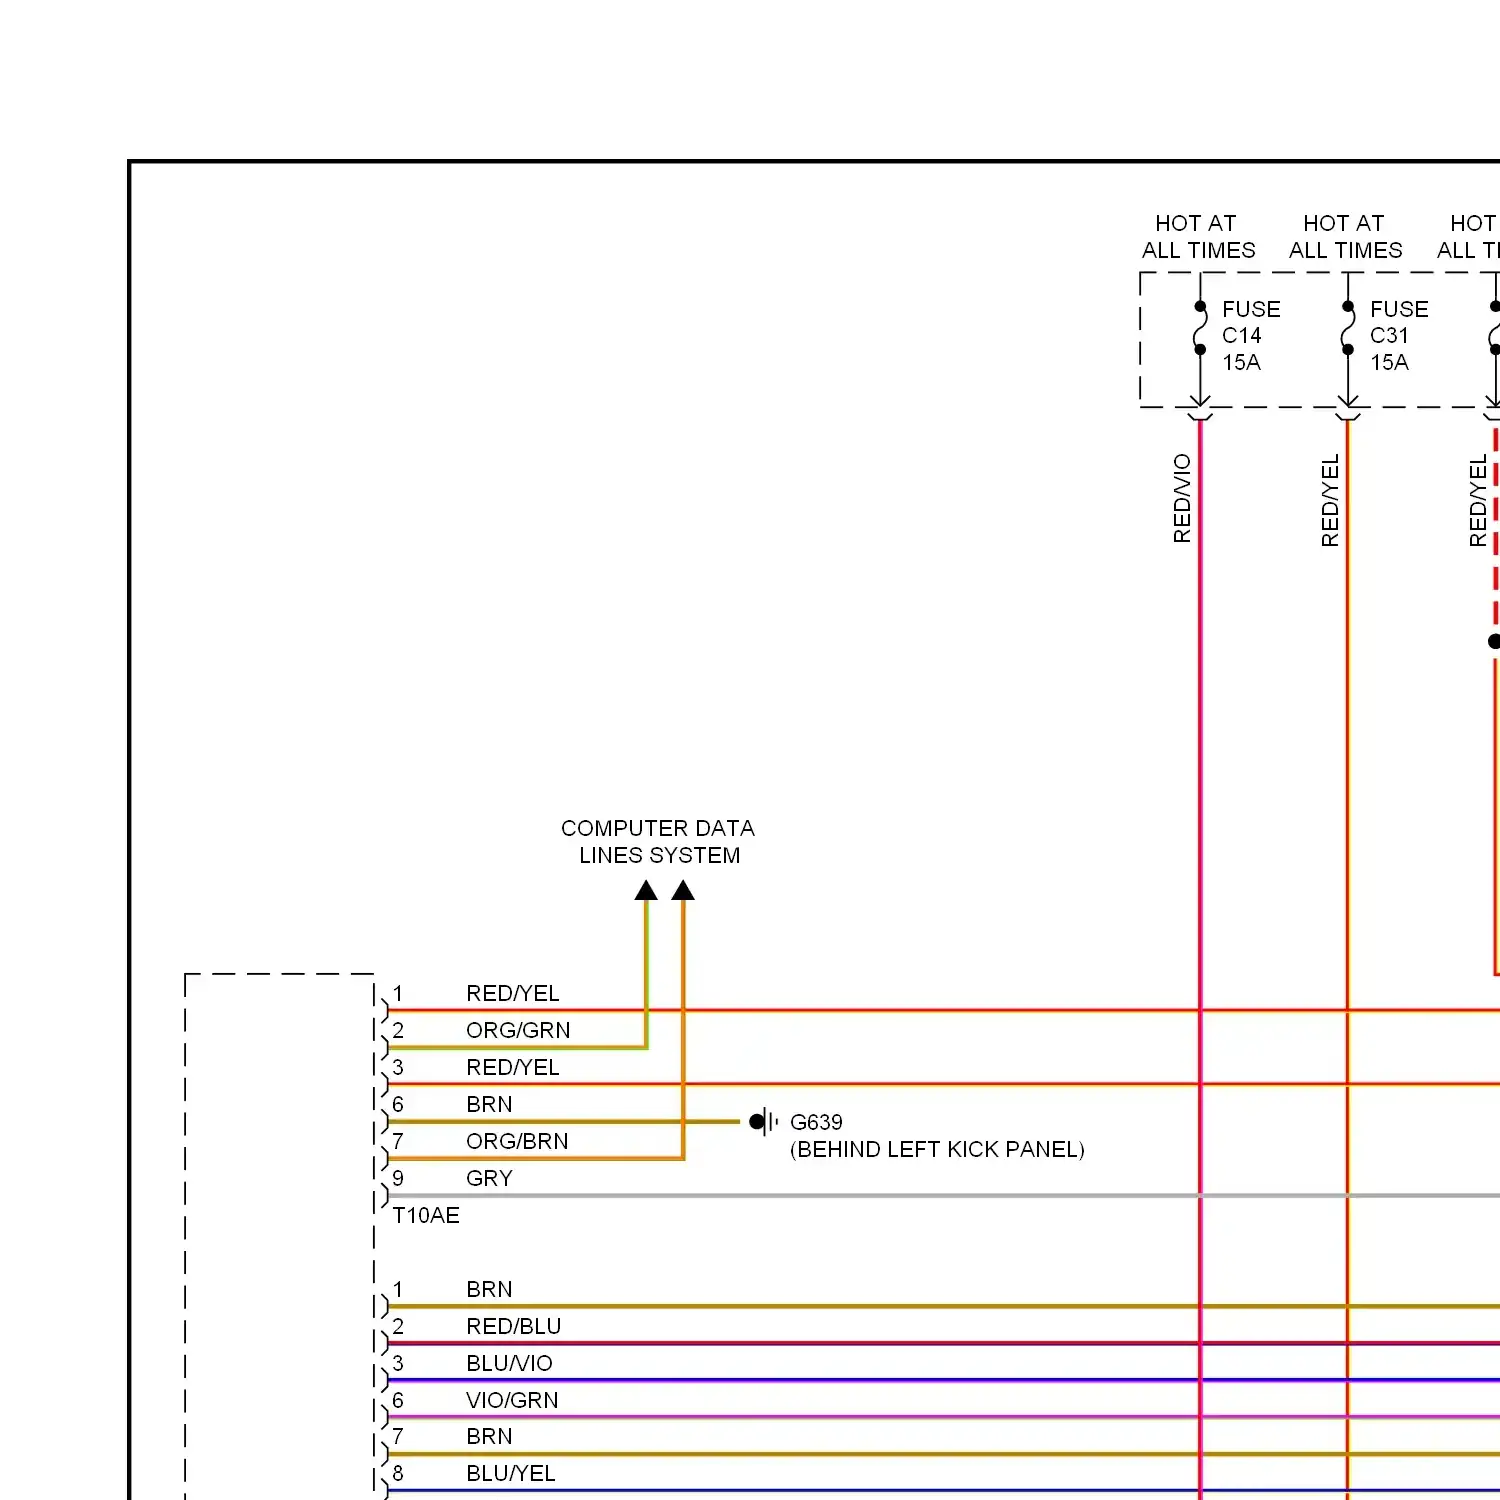Click the HOT AT ALL TIMES label above C31
This screenshot has width=1500, height=1500.
pos(1346,237)
